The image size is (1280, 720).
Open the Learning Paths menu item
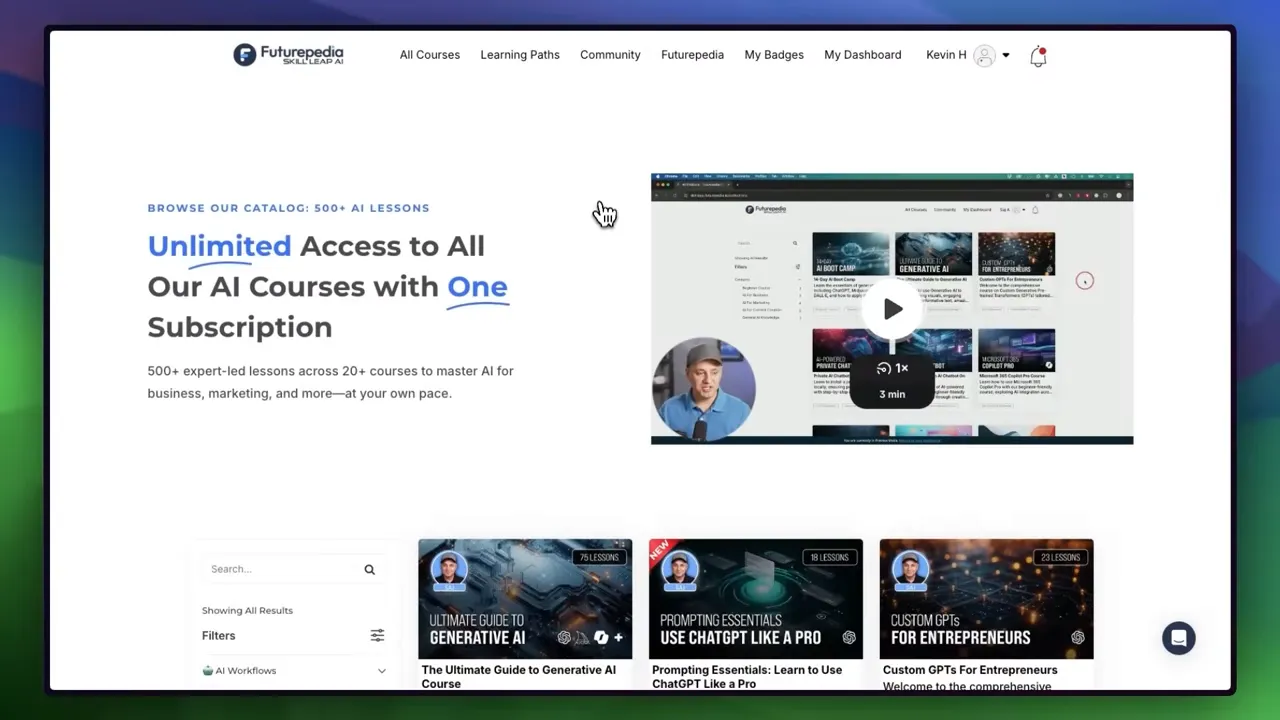pyautogui.click(x=520, y=55)
